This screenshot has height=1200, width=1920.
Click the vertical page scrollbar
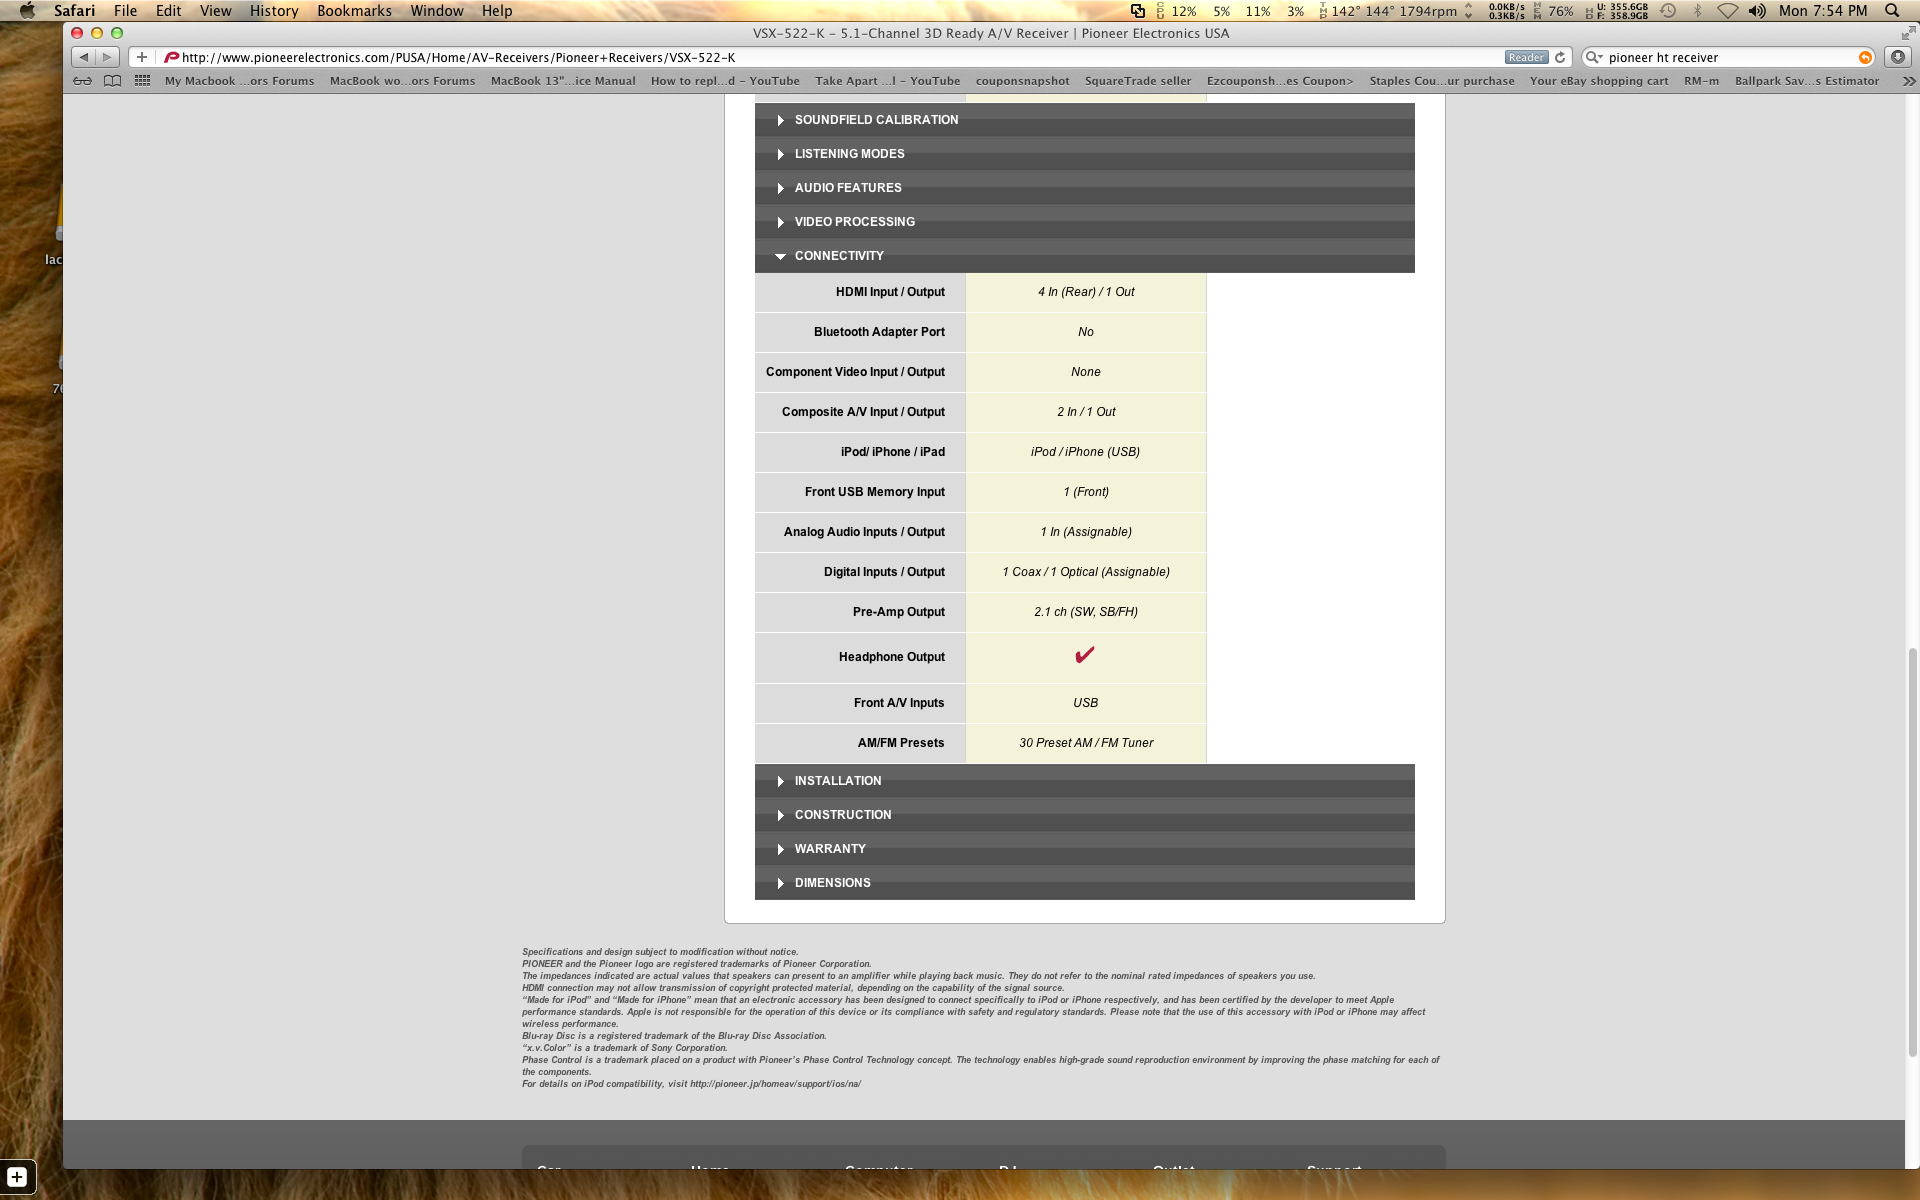1912,850
